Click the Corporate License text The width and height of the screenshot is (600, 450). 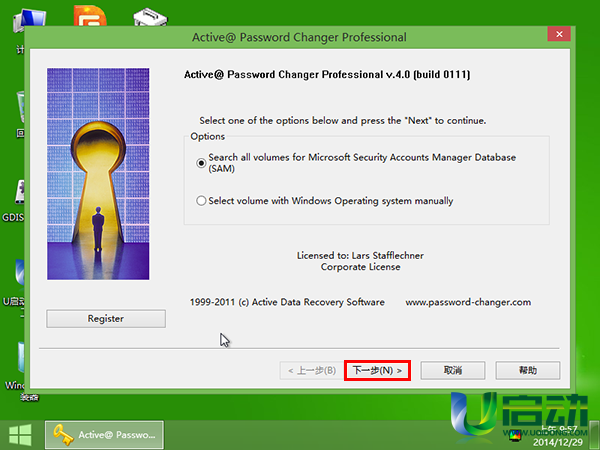tap(360, 267)
